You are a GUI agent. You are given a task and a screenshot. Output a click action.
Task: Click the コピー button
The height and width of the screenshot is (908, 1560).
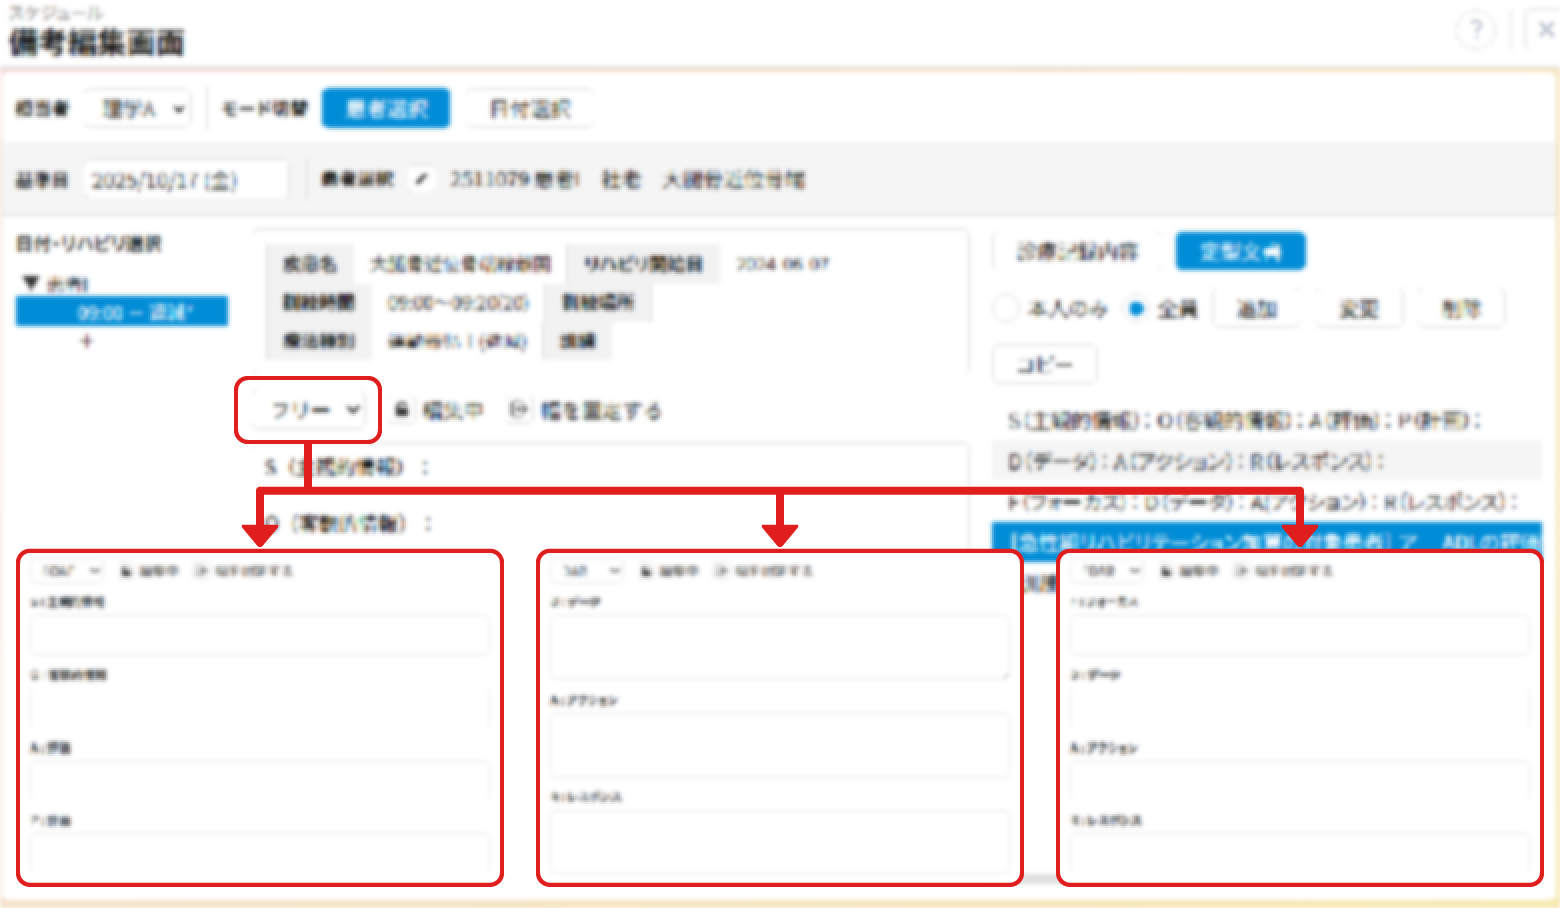tap(1045, 365)
